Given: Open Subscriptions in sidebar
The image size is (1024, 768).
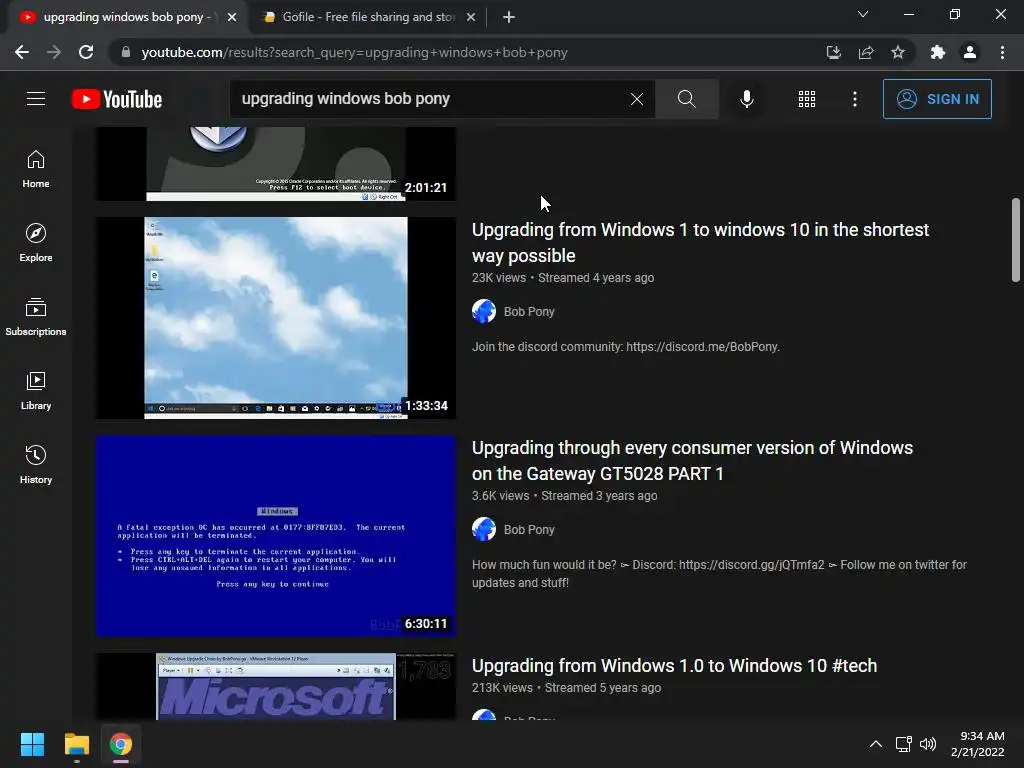Looking at the screenshot, I should coord(36,317).
